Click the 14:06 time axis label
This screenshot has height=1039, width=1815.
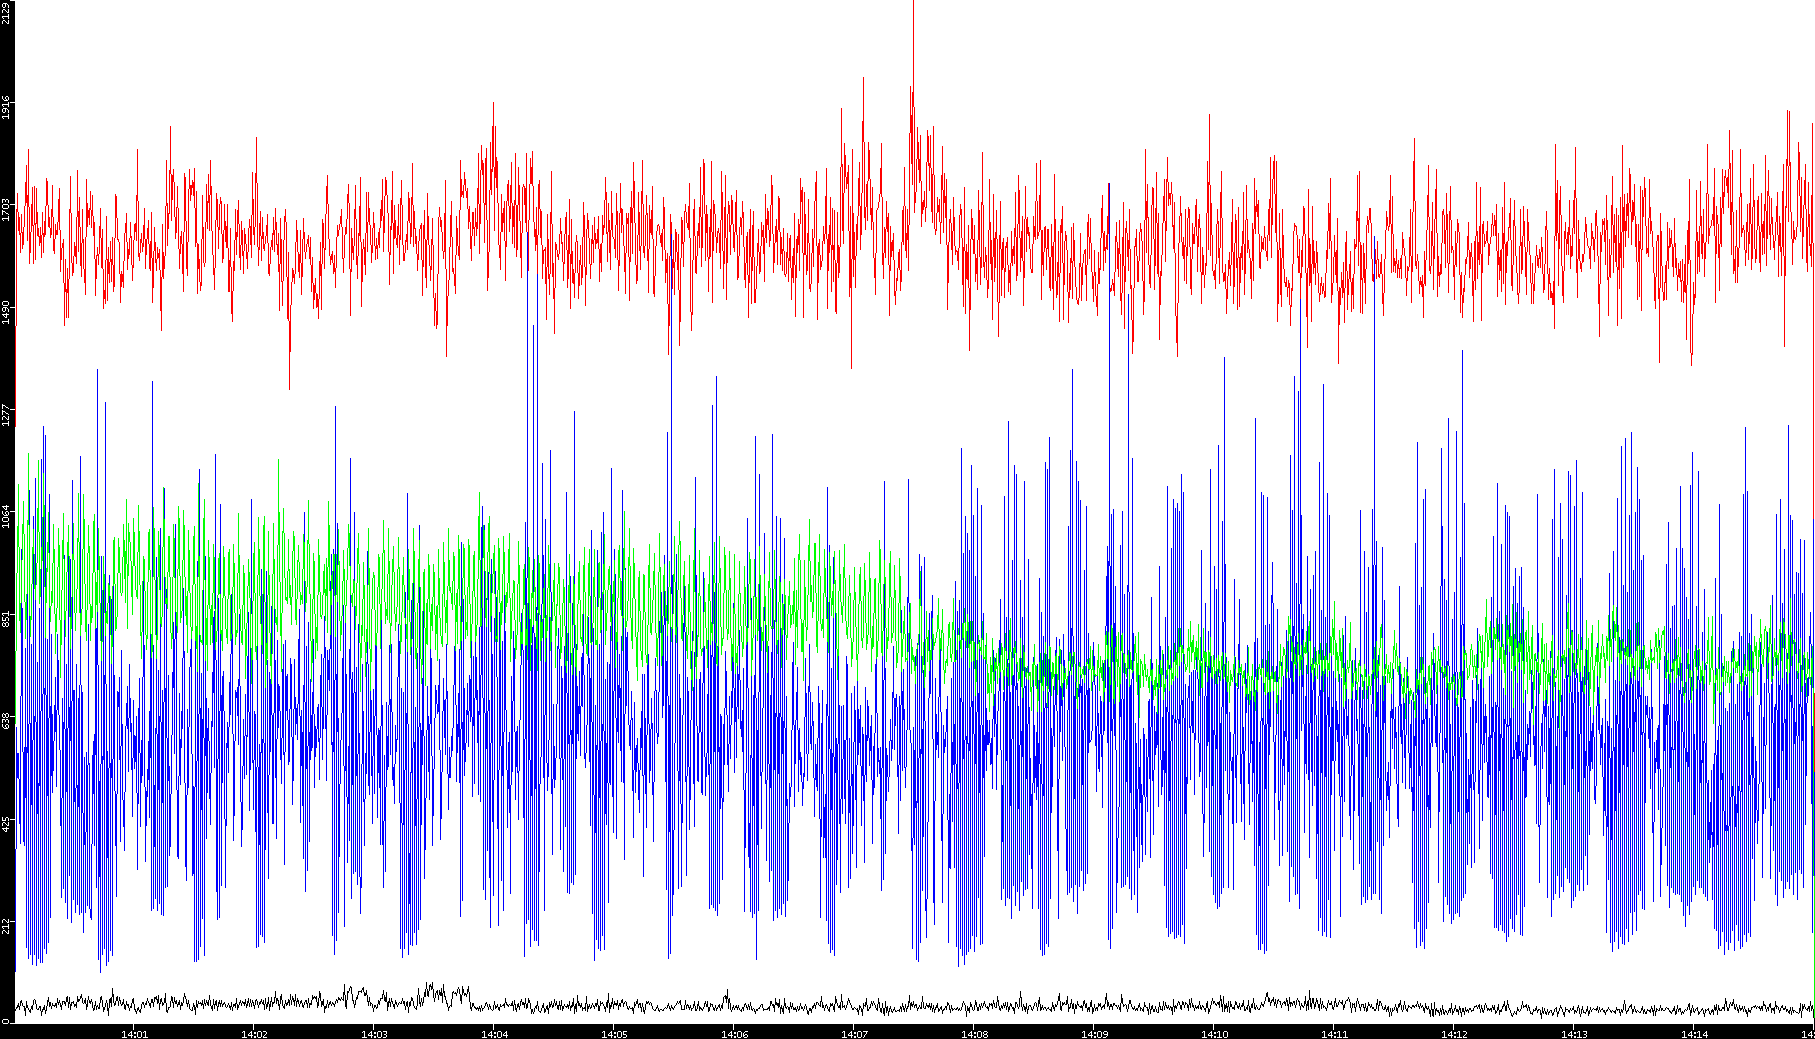[734, 1034]
